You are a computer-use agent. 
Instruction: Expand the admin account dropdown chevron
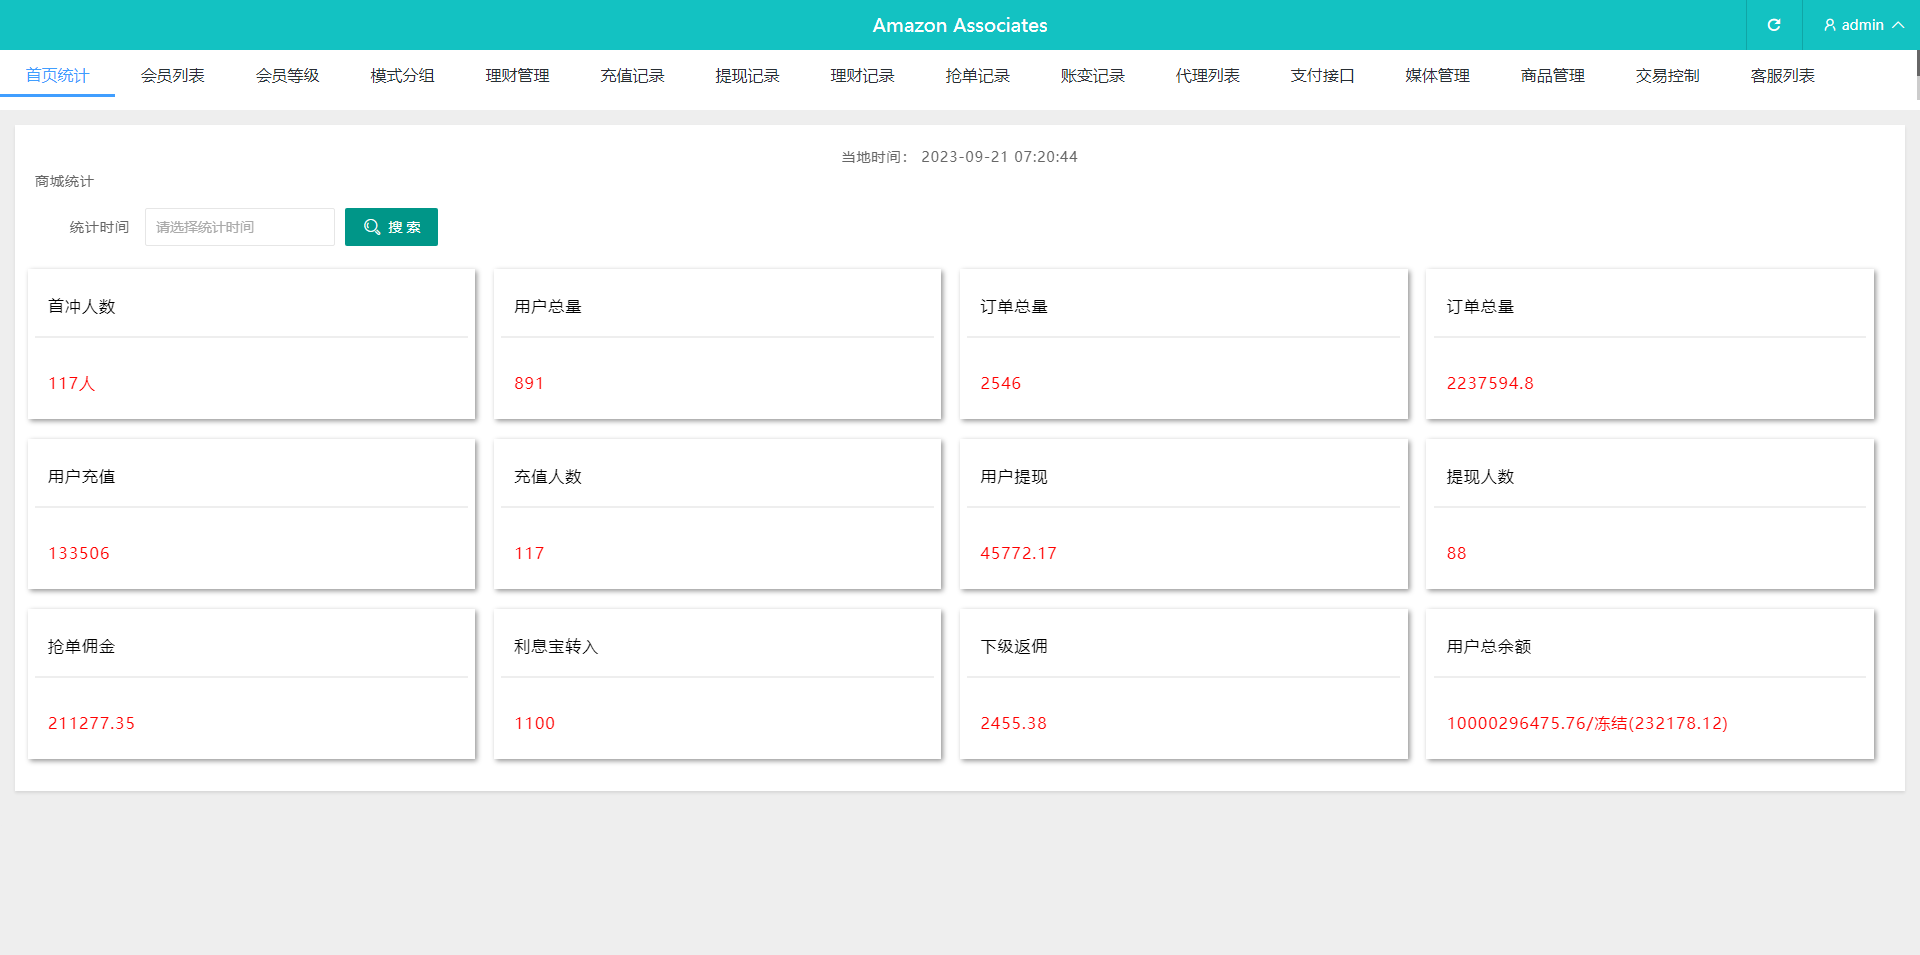click(x=1899, y=25)
